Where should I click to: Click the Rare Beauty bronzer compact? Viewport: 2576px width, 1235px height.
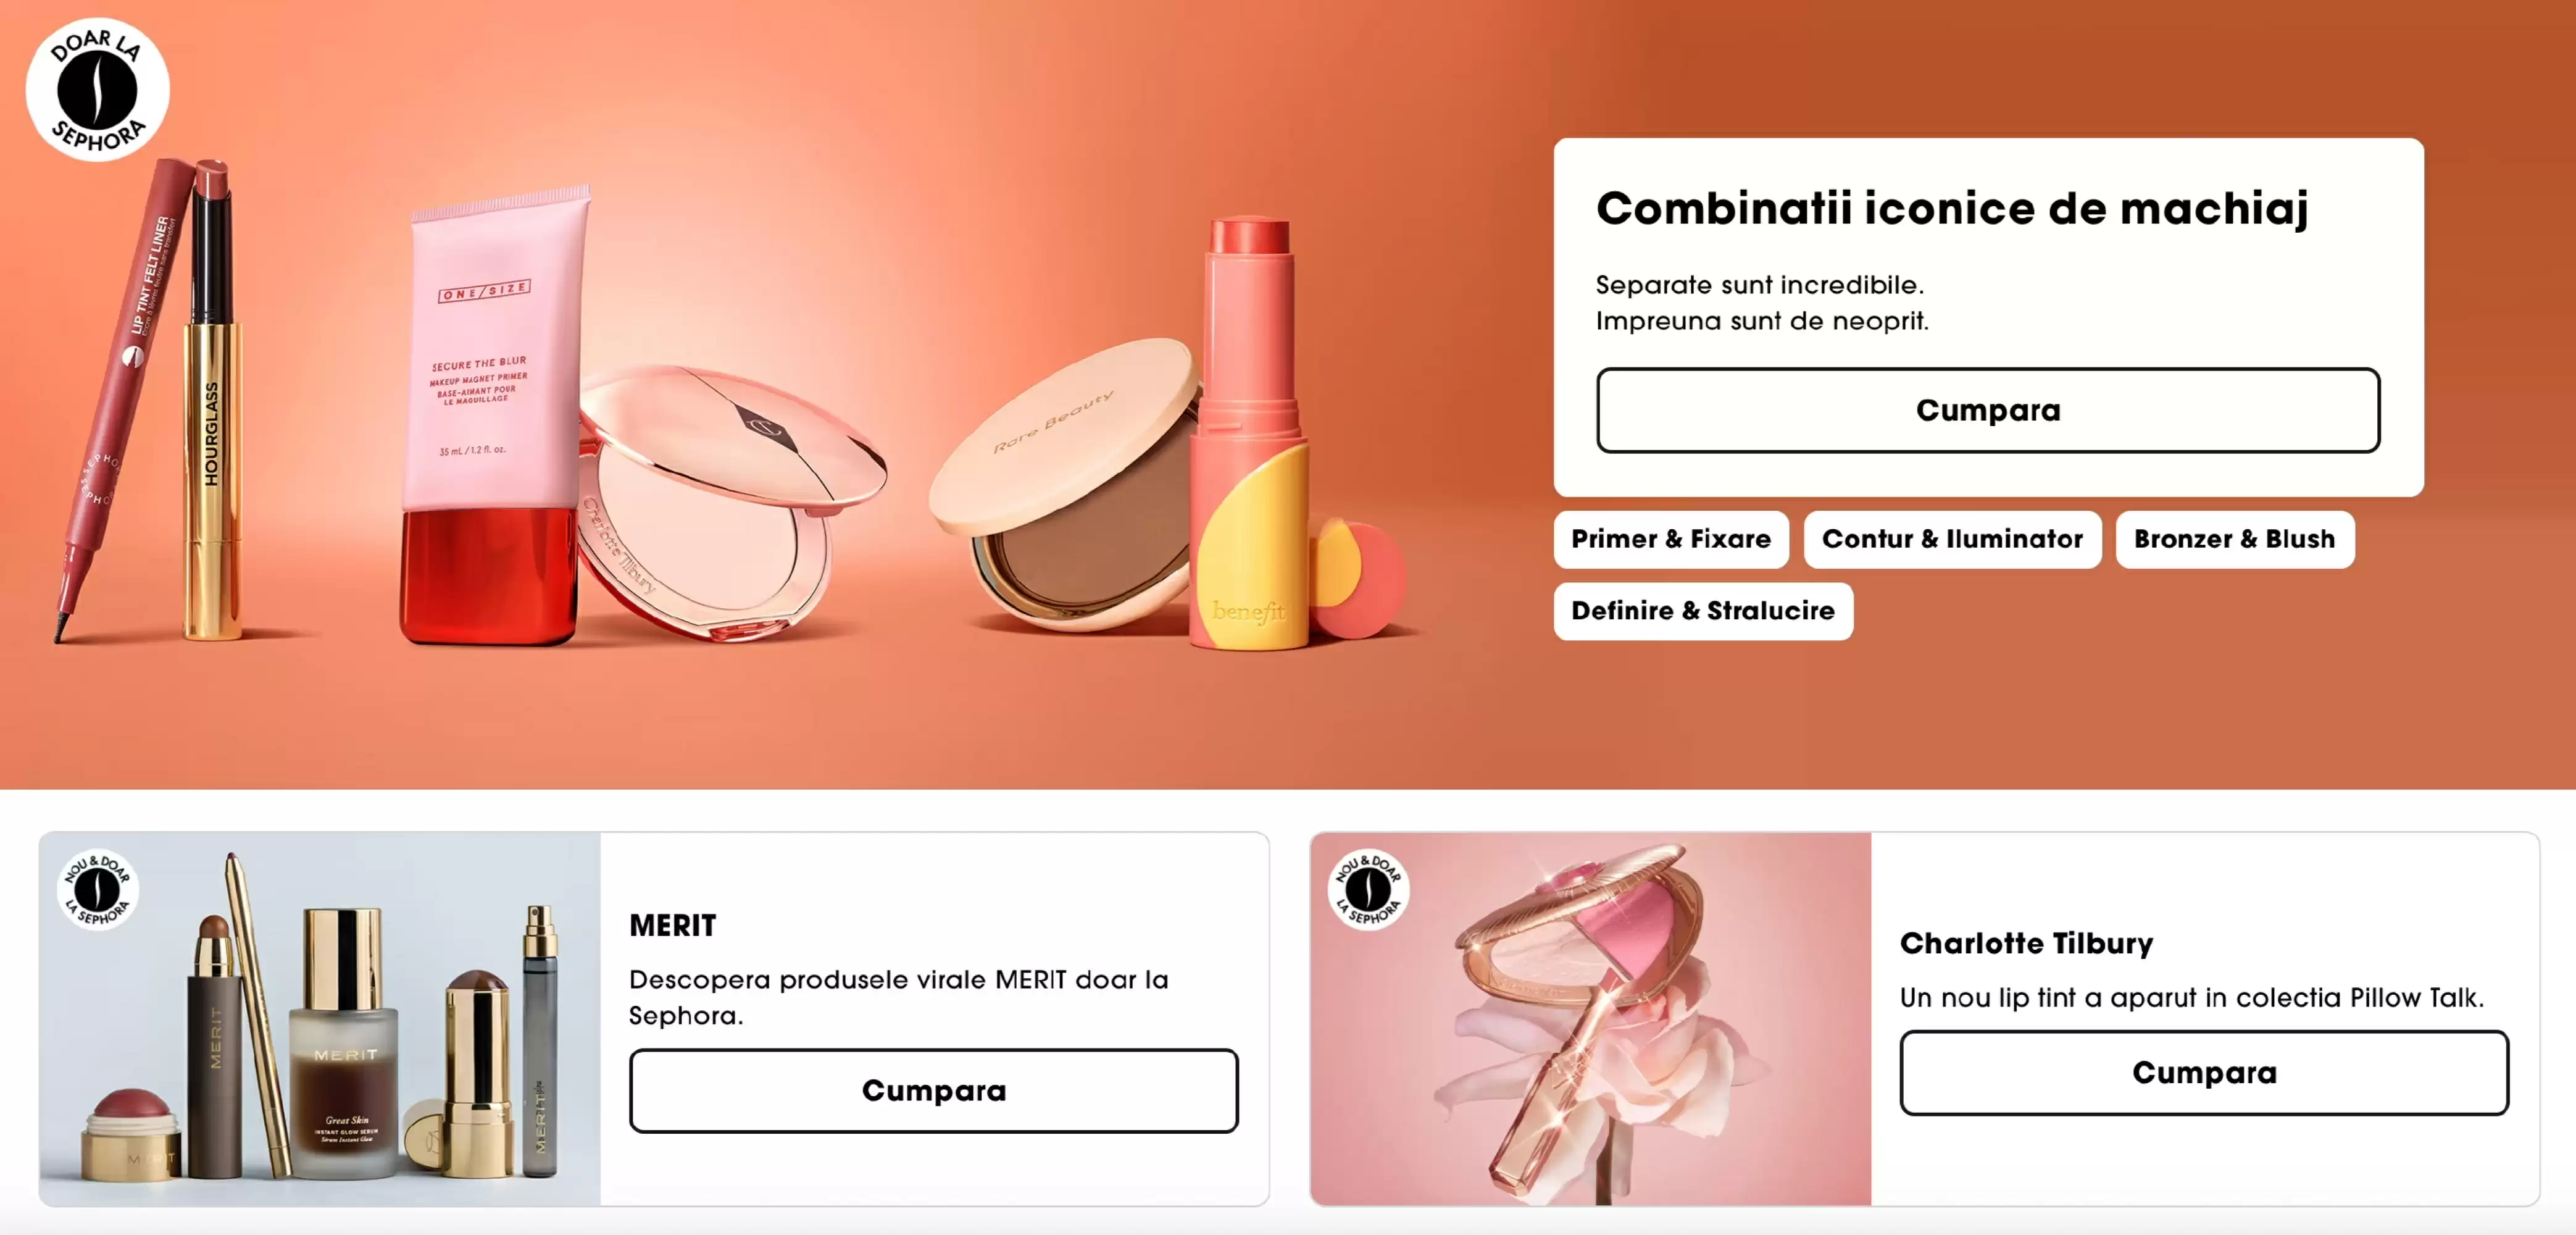[1065, 485]
